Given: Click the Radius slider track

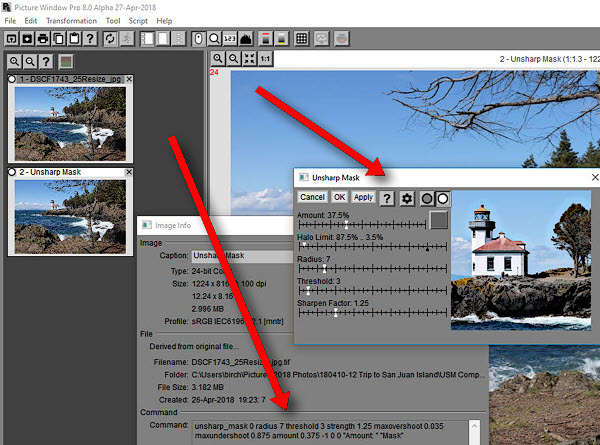Looking at the screenshot, I should coord(370,271).
